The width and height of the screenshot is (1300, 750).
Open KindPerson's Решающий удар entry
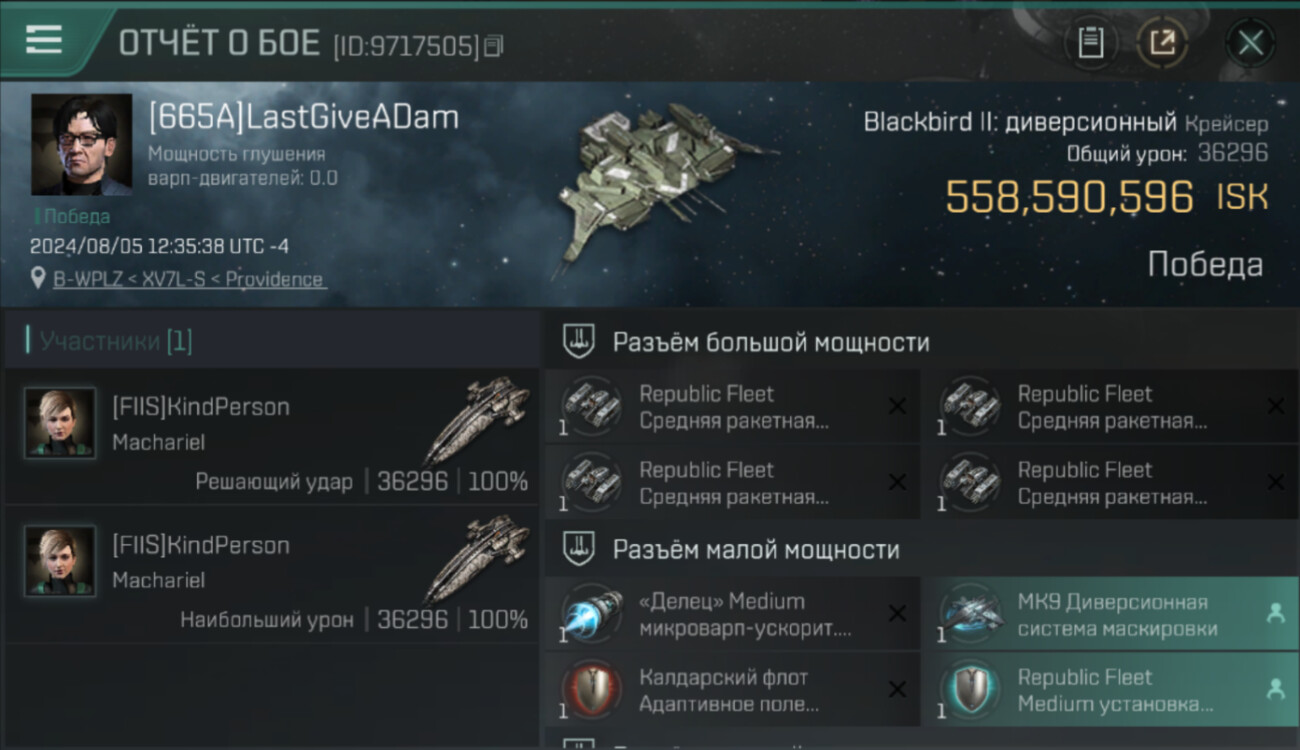[272, 437]
